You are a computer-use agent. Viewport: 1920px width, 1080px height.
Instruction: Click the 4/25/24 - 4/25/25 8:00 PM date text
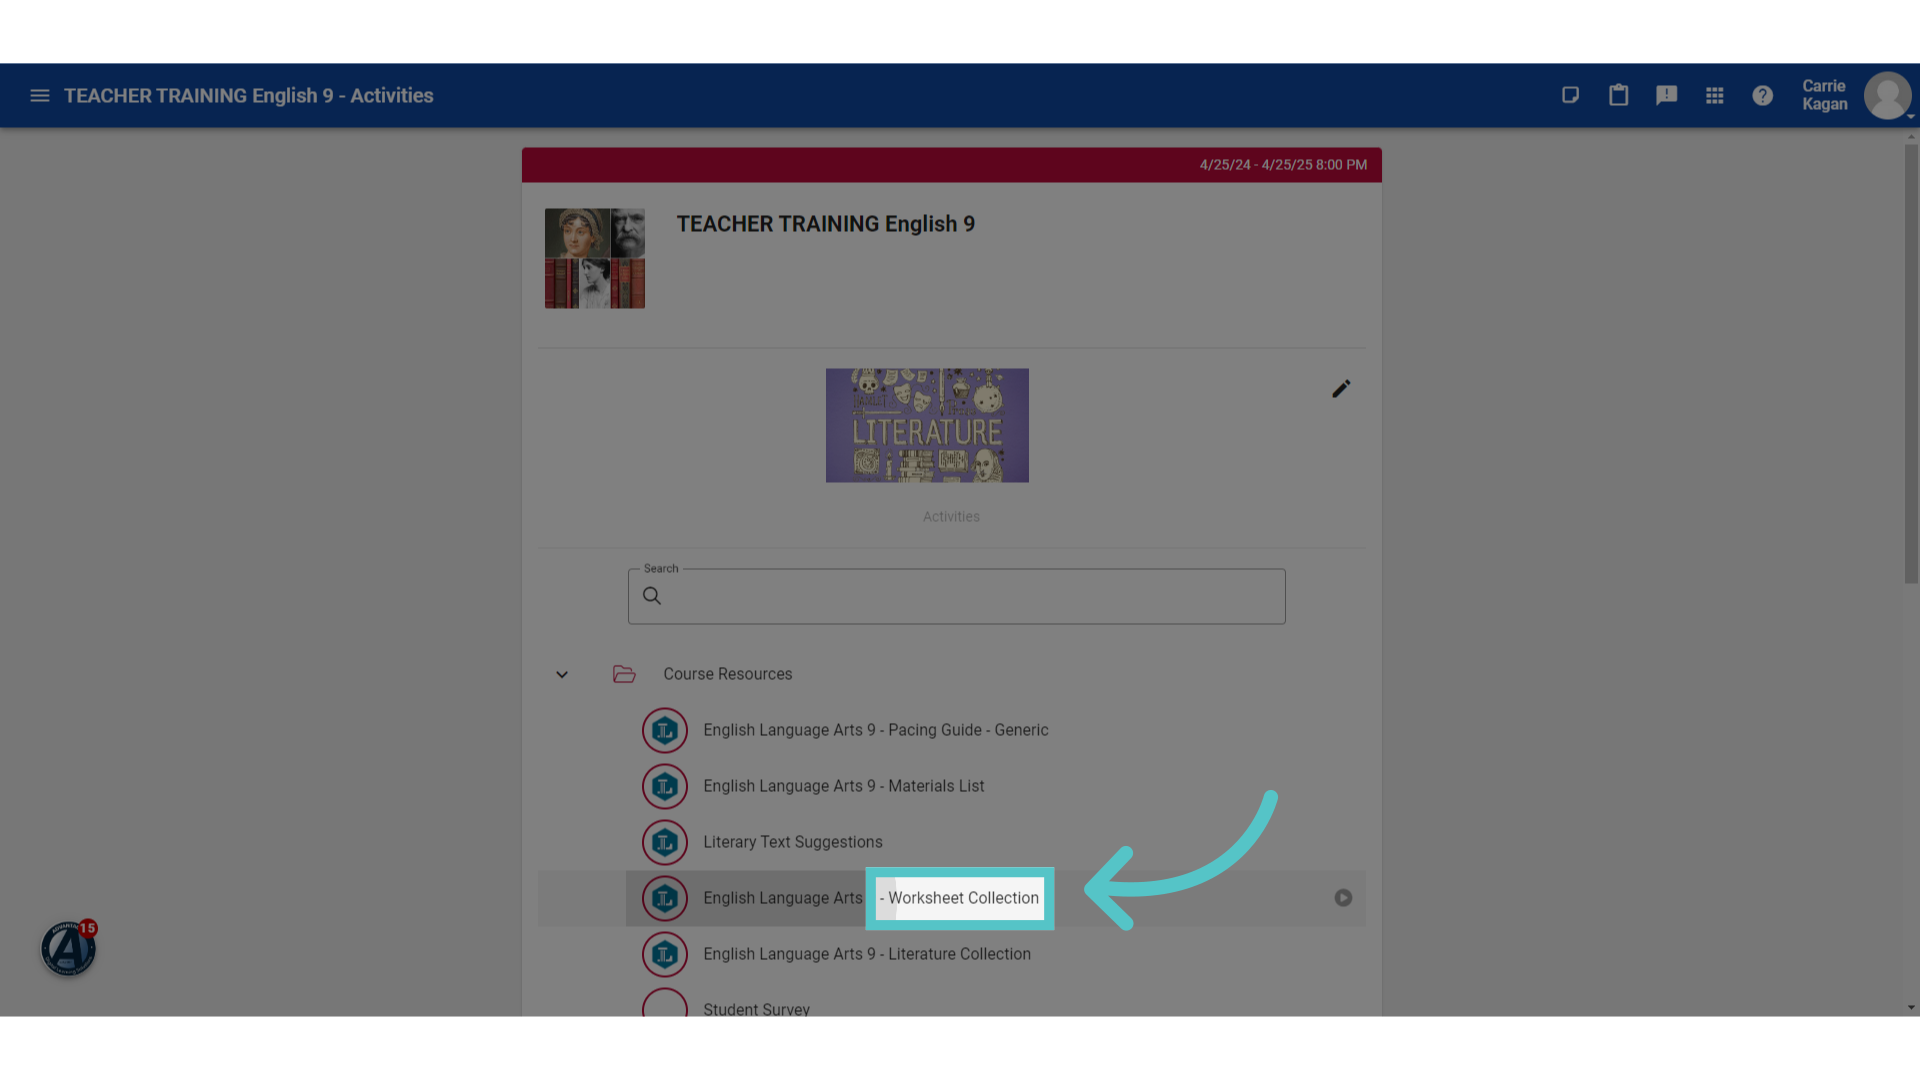(1283, 165)
